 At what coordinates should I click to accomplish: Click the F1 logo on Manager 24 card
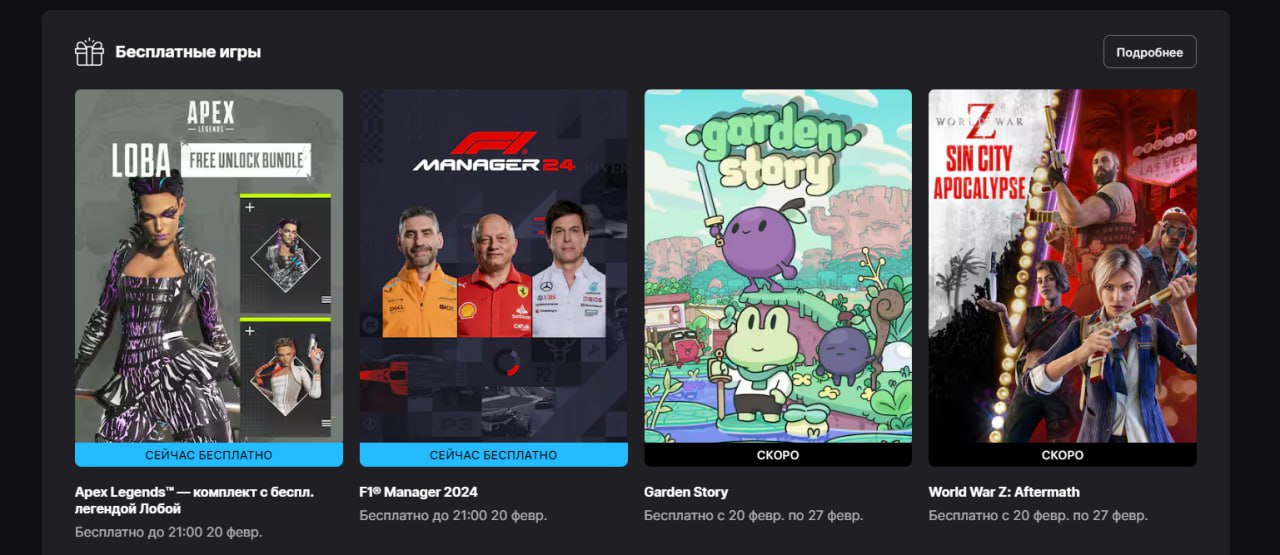point(495,141)
